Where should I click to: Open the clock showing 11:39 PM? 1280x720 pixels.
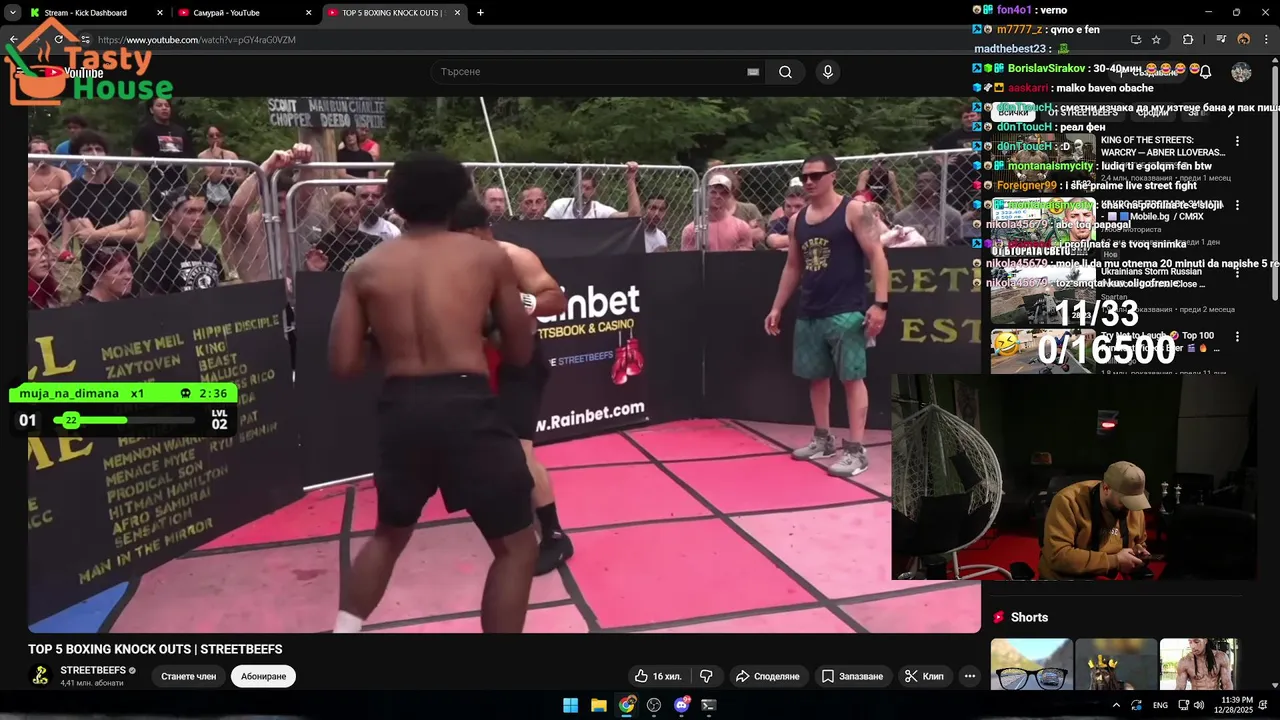tap(1233, 705)
